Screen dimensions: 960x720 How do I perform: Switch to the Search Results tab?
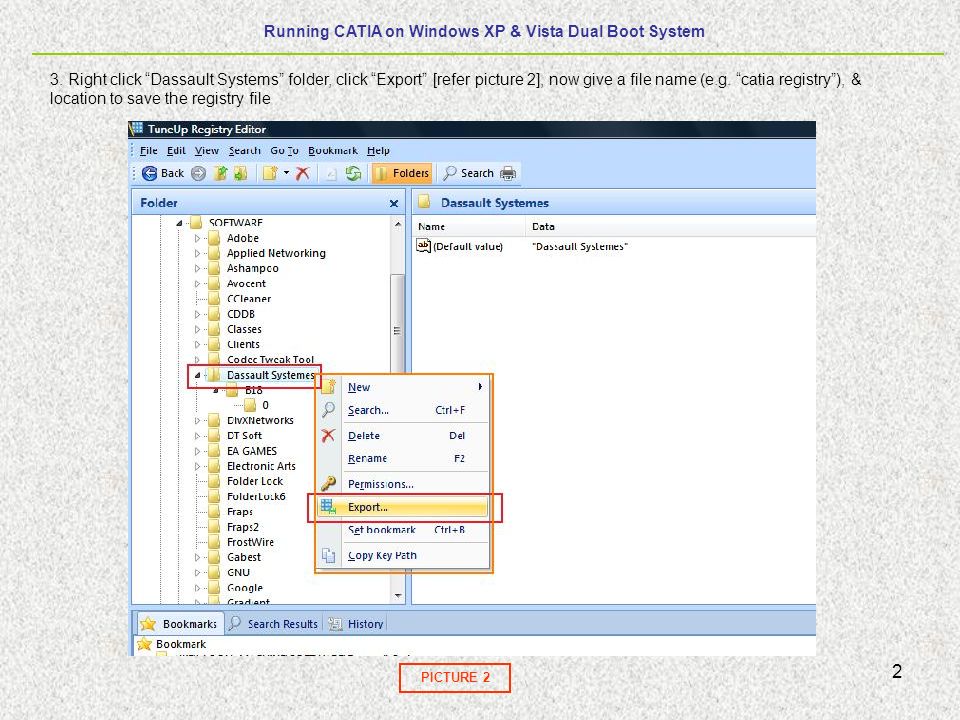click(274, 624)
